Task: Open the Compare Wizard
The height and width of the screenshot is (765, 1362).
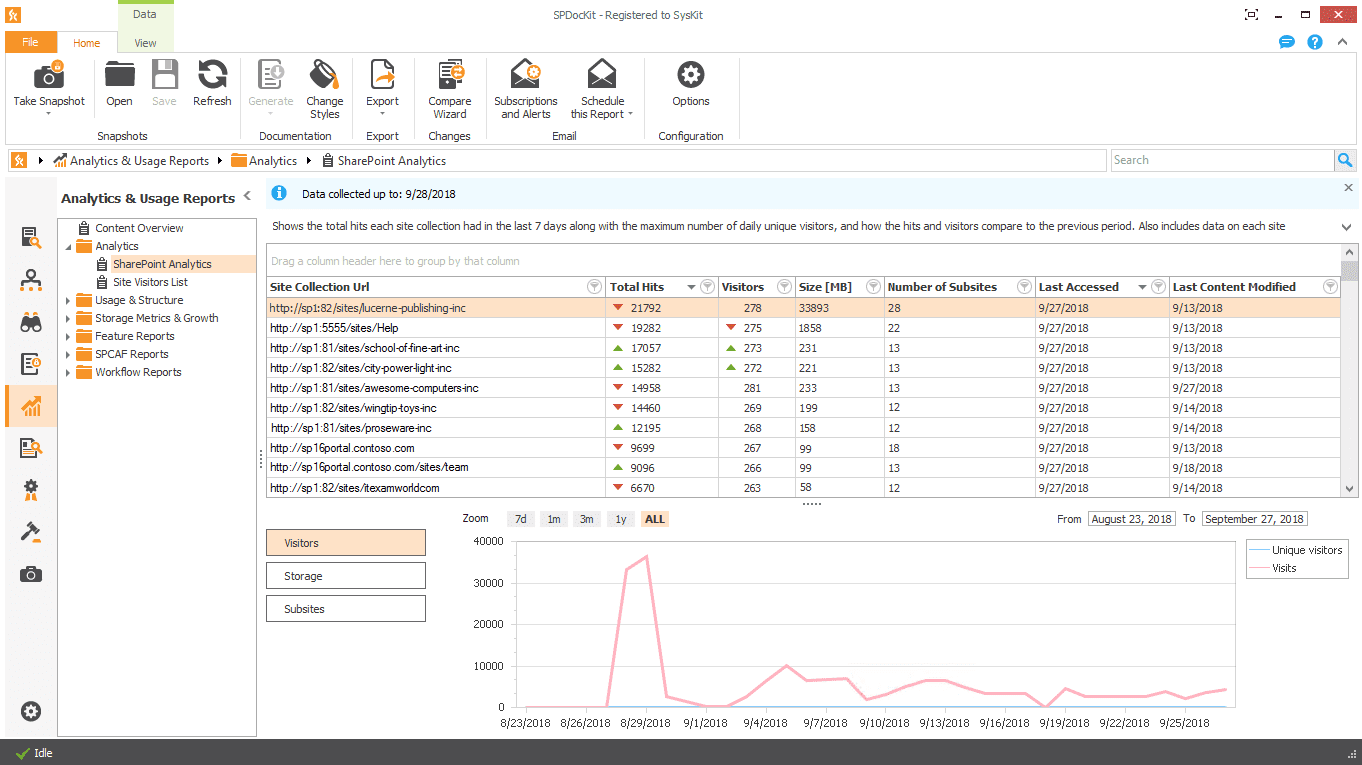Action: (449, 90)
